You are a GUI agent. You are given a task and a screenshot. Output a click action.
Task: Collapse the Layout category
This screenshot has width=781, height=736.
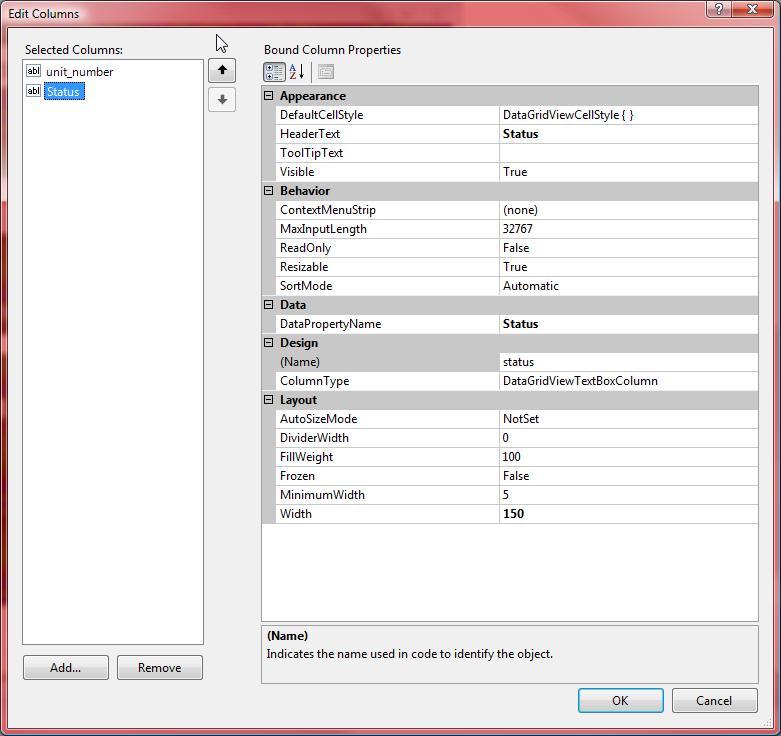click(269, 400)
